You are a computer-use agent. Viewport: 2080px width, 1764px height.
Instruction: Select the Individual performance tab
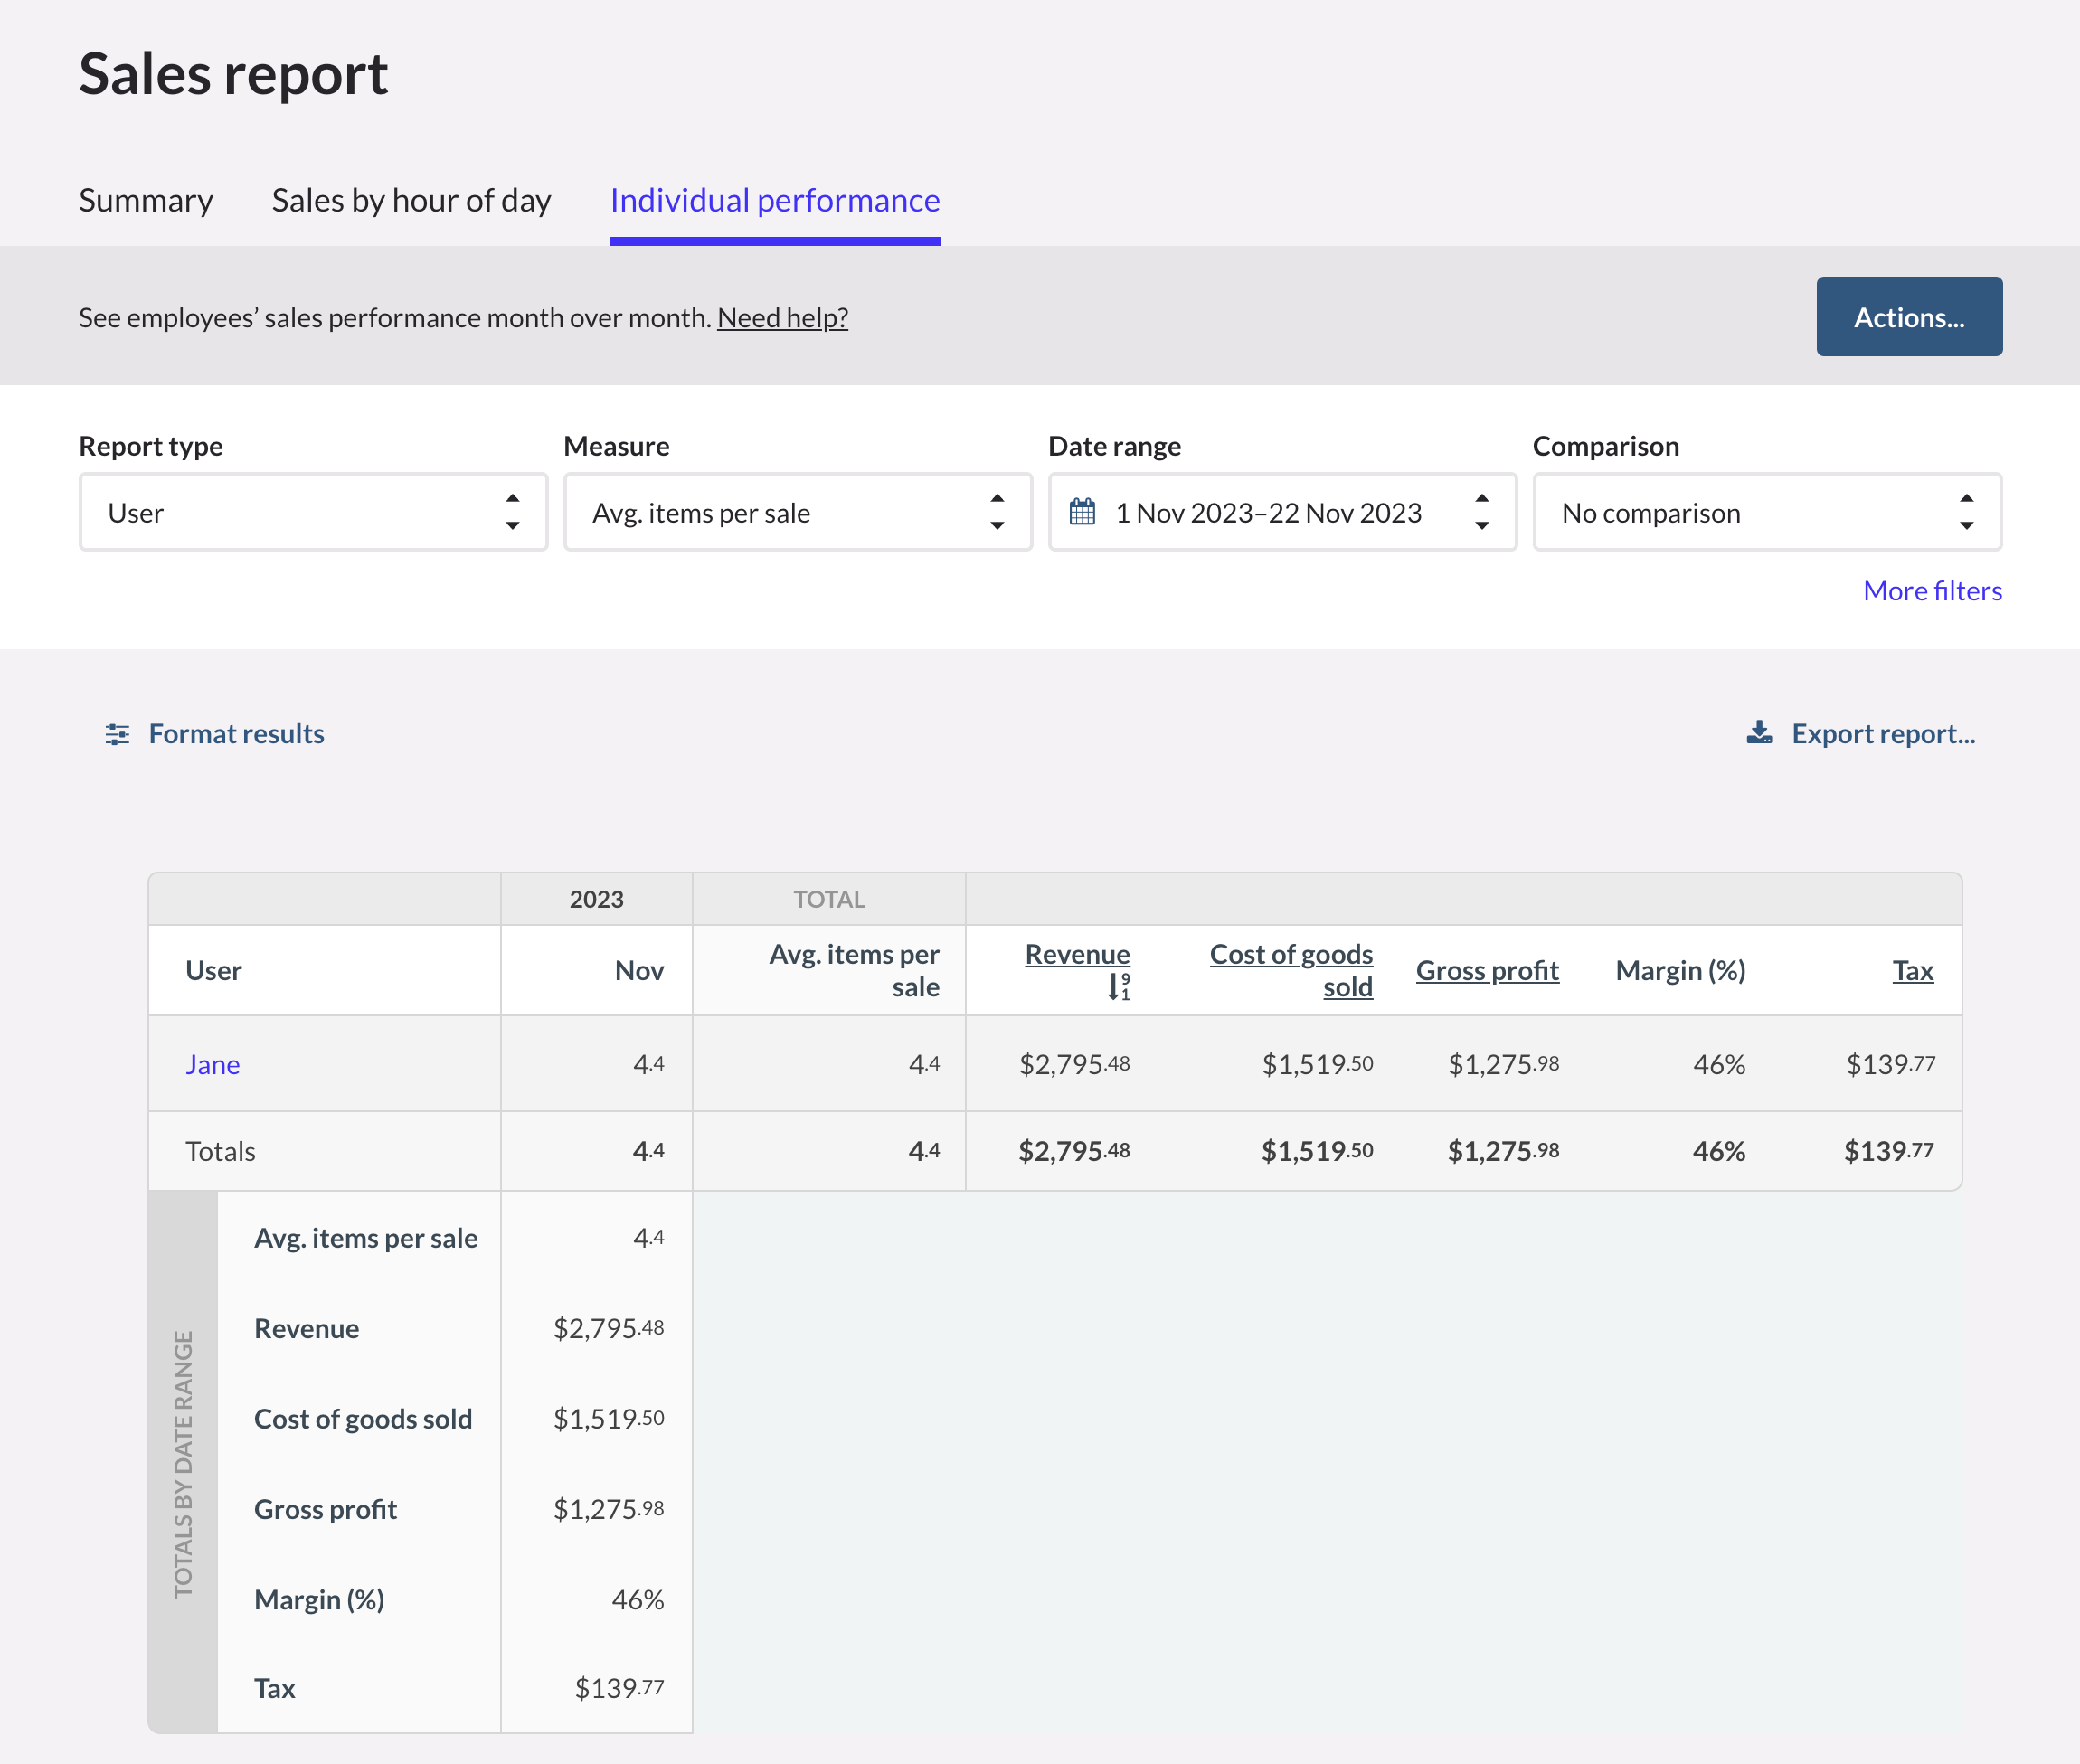pos(775,201)
